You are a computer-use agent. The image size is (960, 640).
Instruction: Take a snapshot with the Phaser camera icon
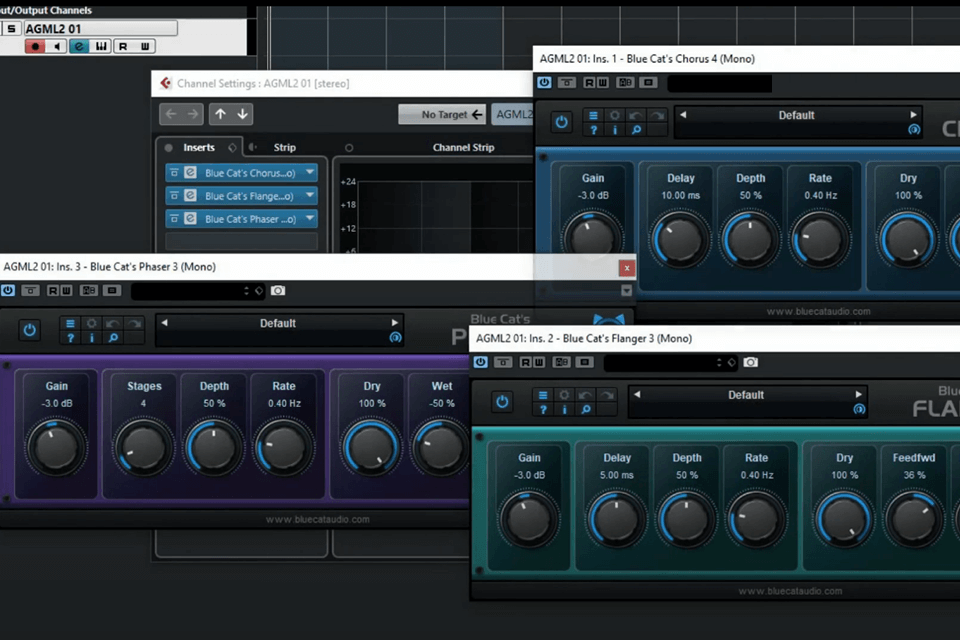278,291
